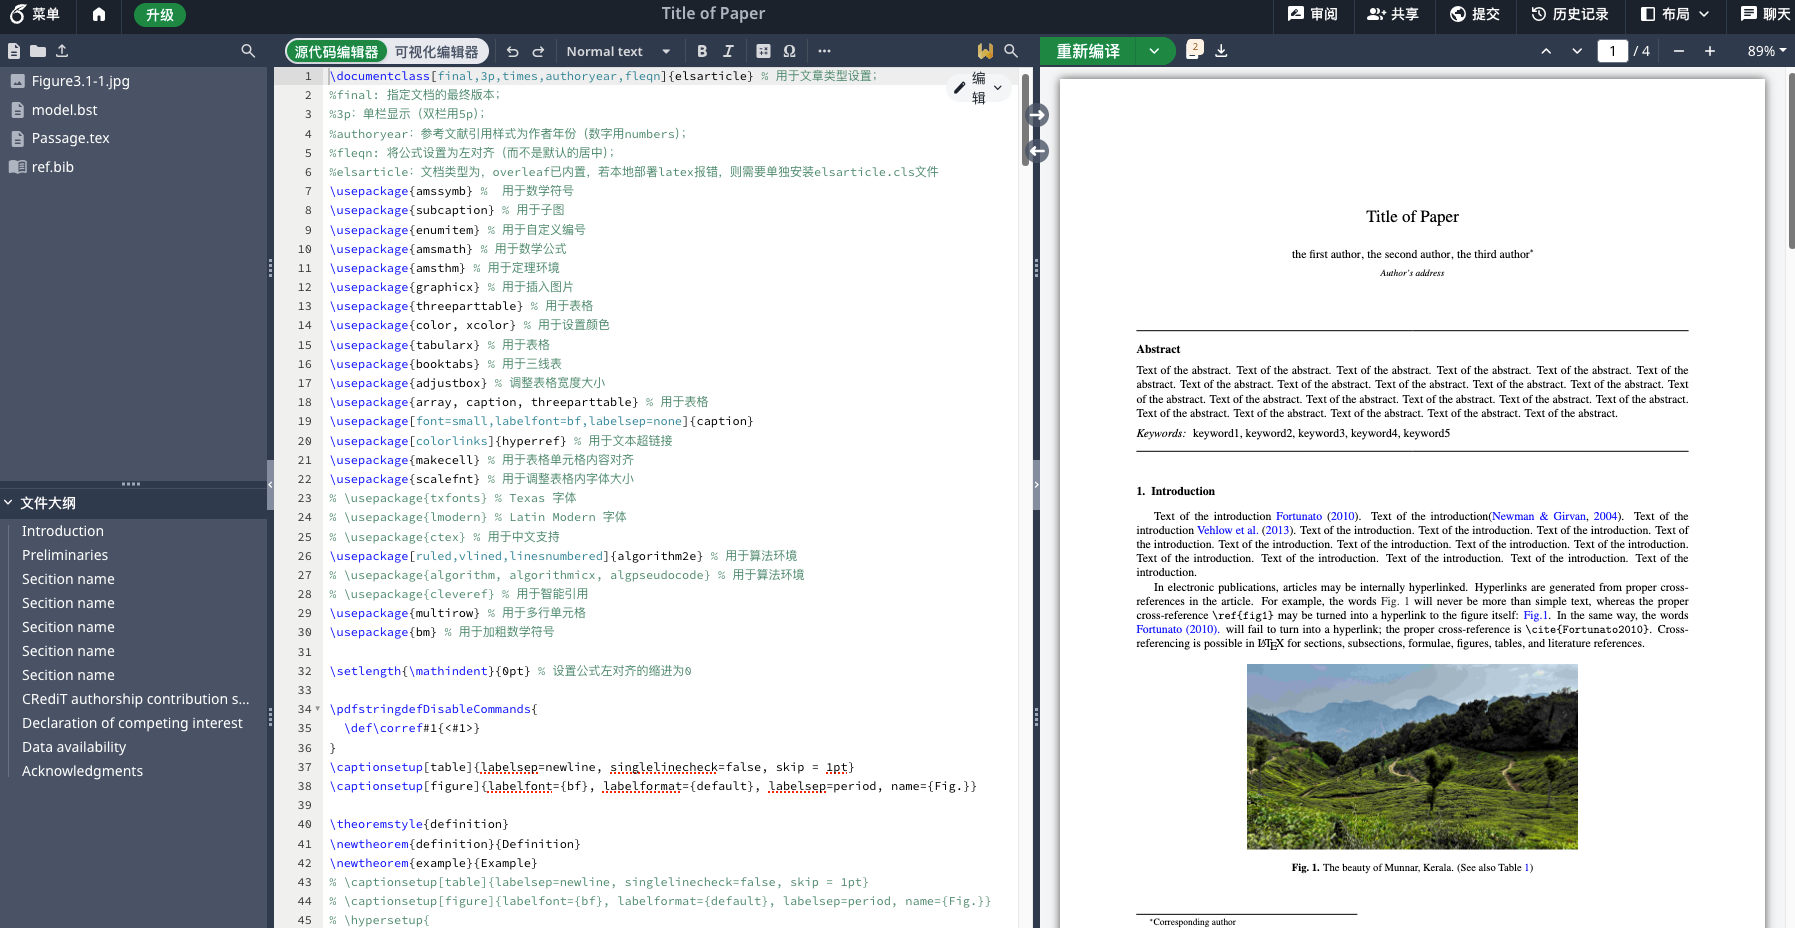
Task: Apply bold formatting
Action: point(702,51)
